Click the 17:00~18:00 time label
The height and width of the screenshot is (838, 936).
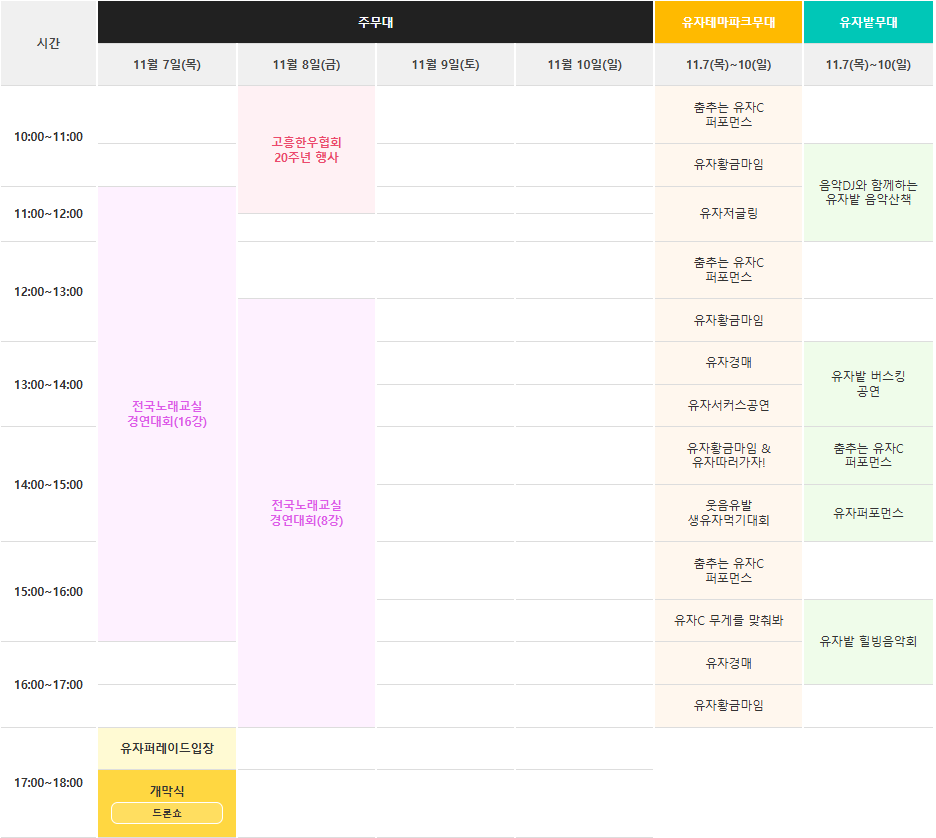pyautogui.click(x=48, y=782)
